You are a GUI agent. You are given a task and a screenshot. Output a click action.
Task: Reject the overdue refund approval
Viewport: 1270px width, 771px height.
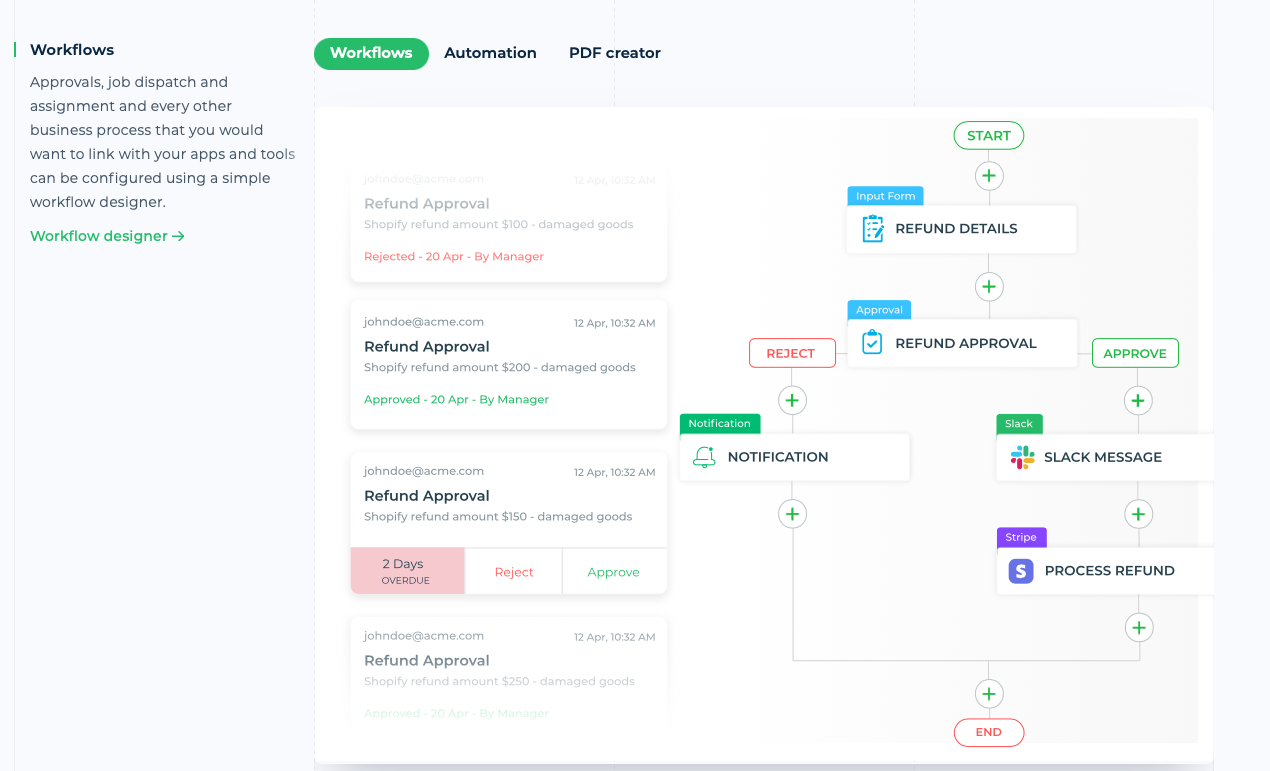pos(513,571)
